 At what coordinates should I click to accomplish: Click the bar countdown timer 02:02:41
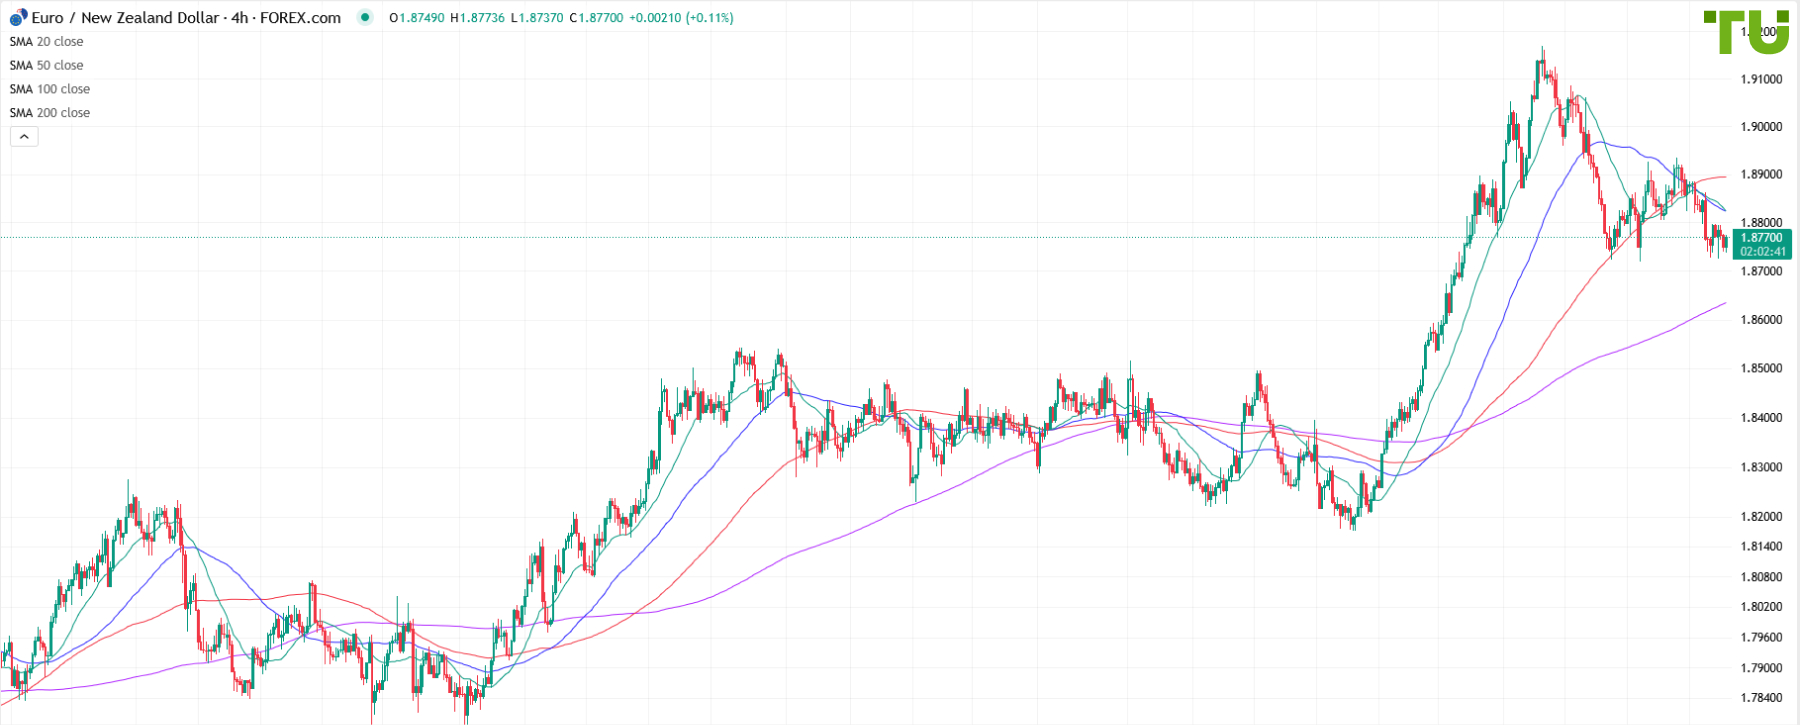1761,252
